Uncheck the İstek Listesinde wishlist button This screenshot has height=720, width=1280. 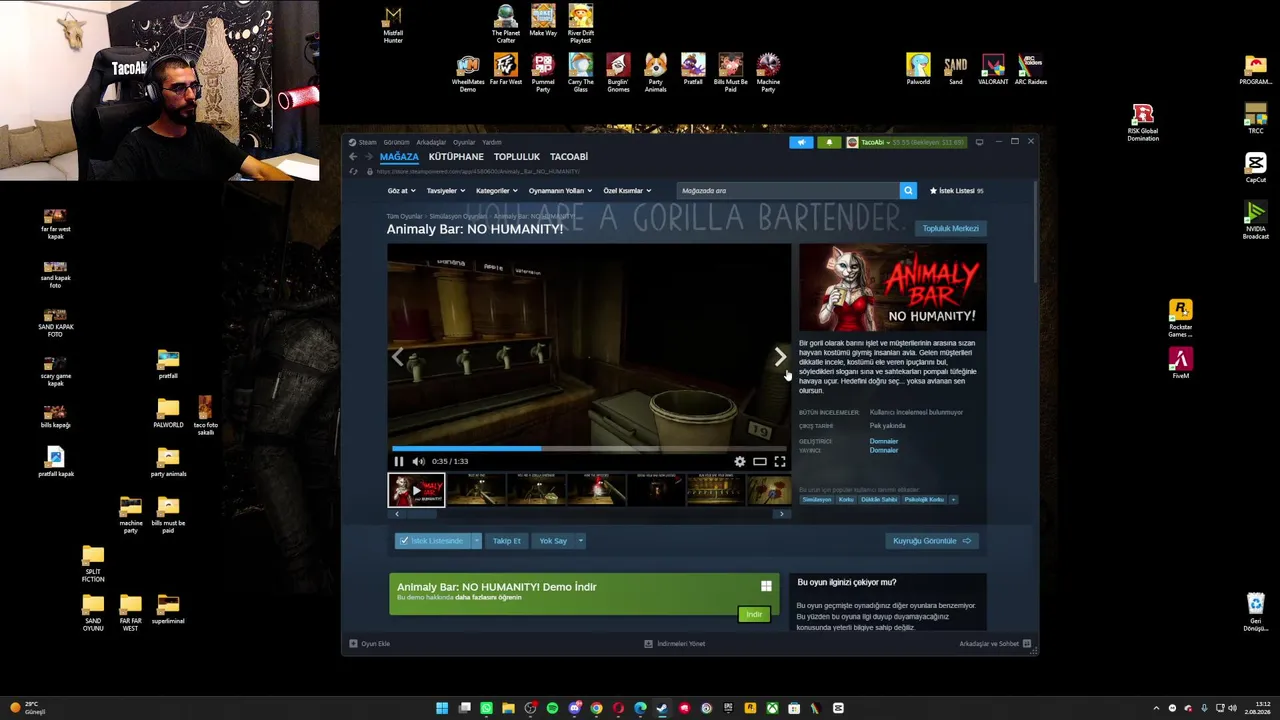433,541
